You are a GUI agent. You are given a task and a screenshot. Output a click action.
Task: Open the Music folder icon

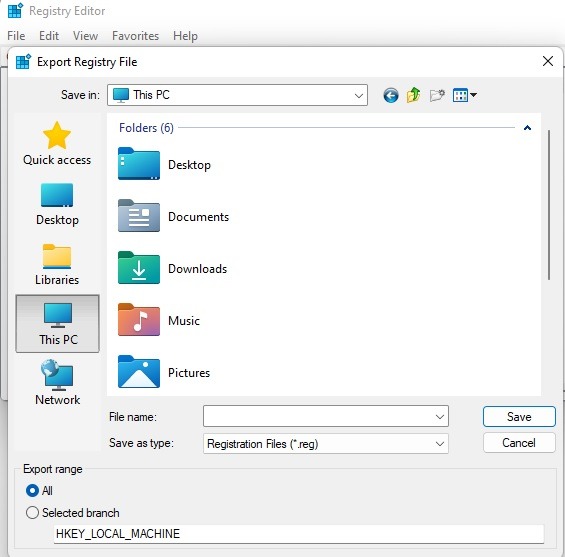click(139, 320)
